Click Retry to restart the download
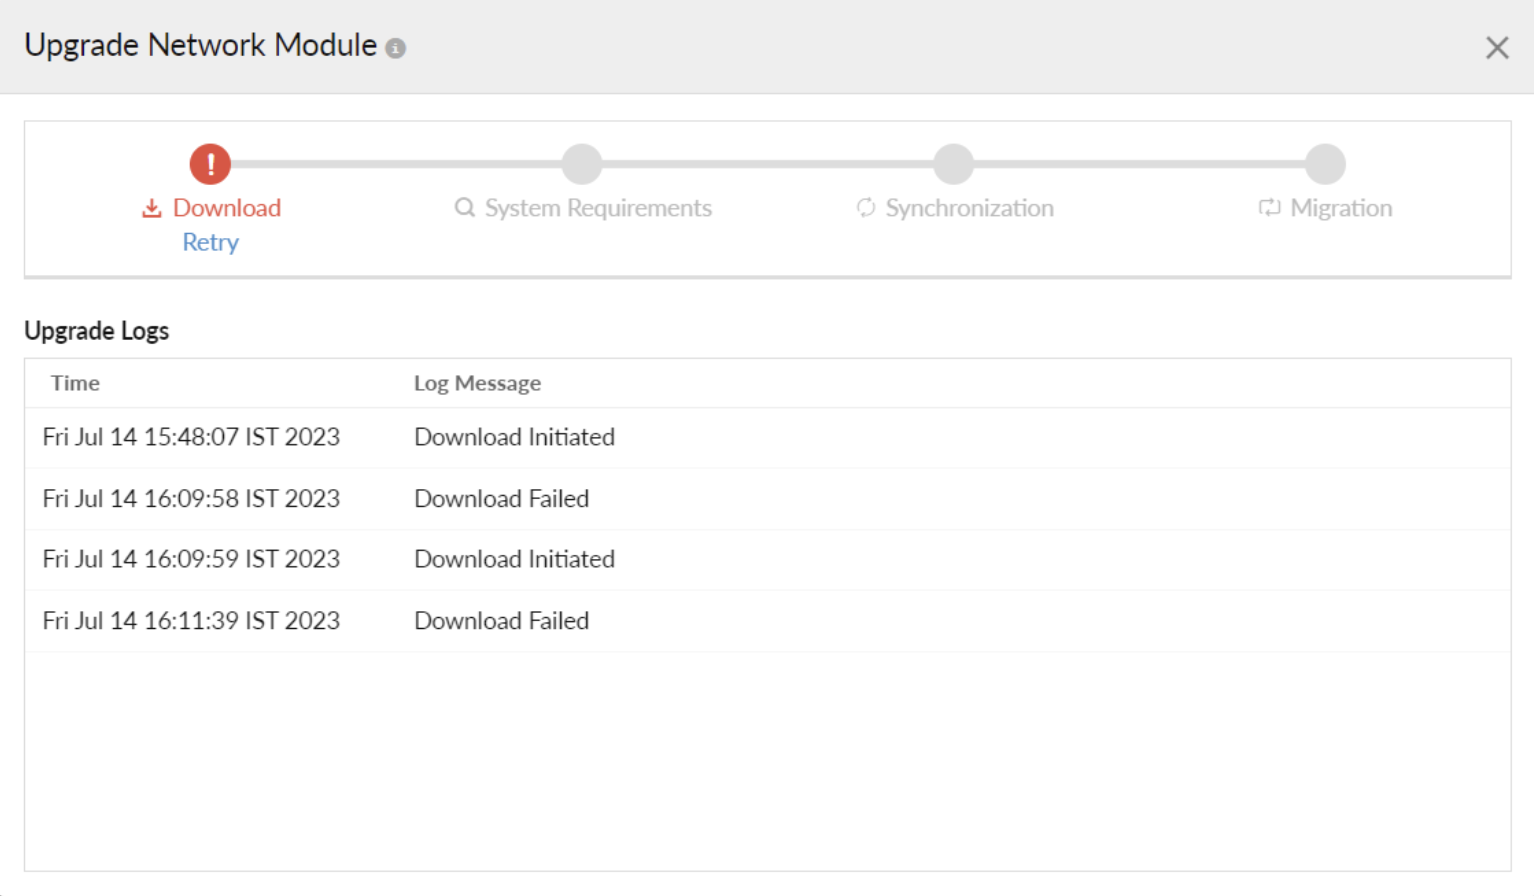1534x896 pixels. pyautogui.click(x=210, y=243)
